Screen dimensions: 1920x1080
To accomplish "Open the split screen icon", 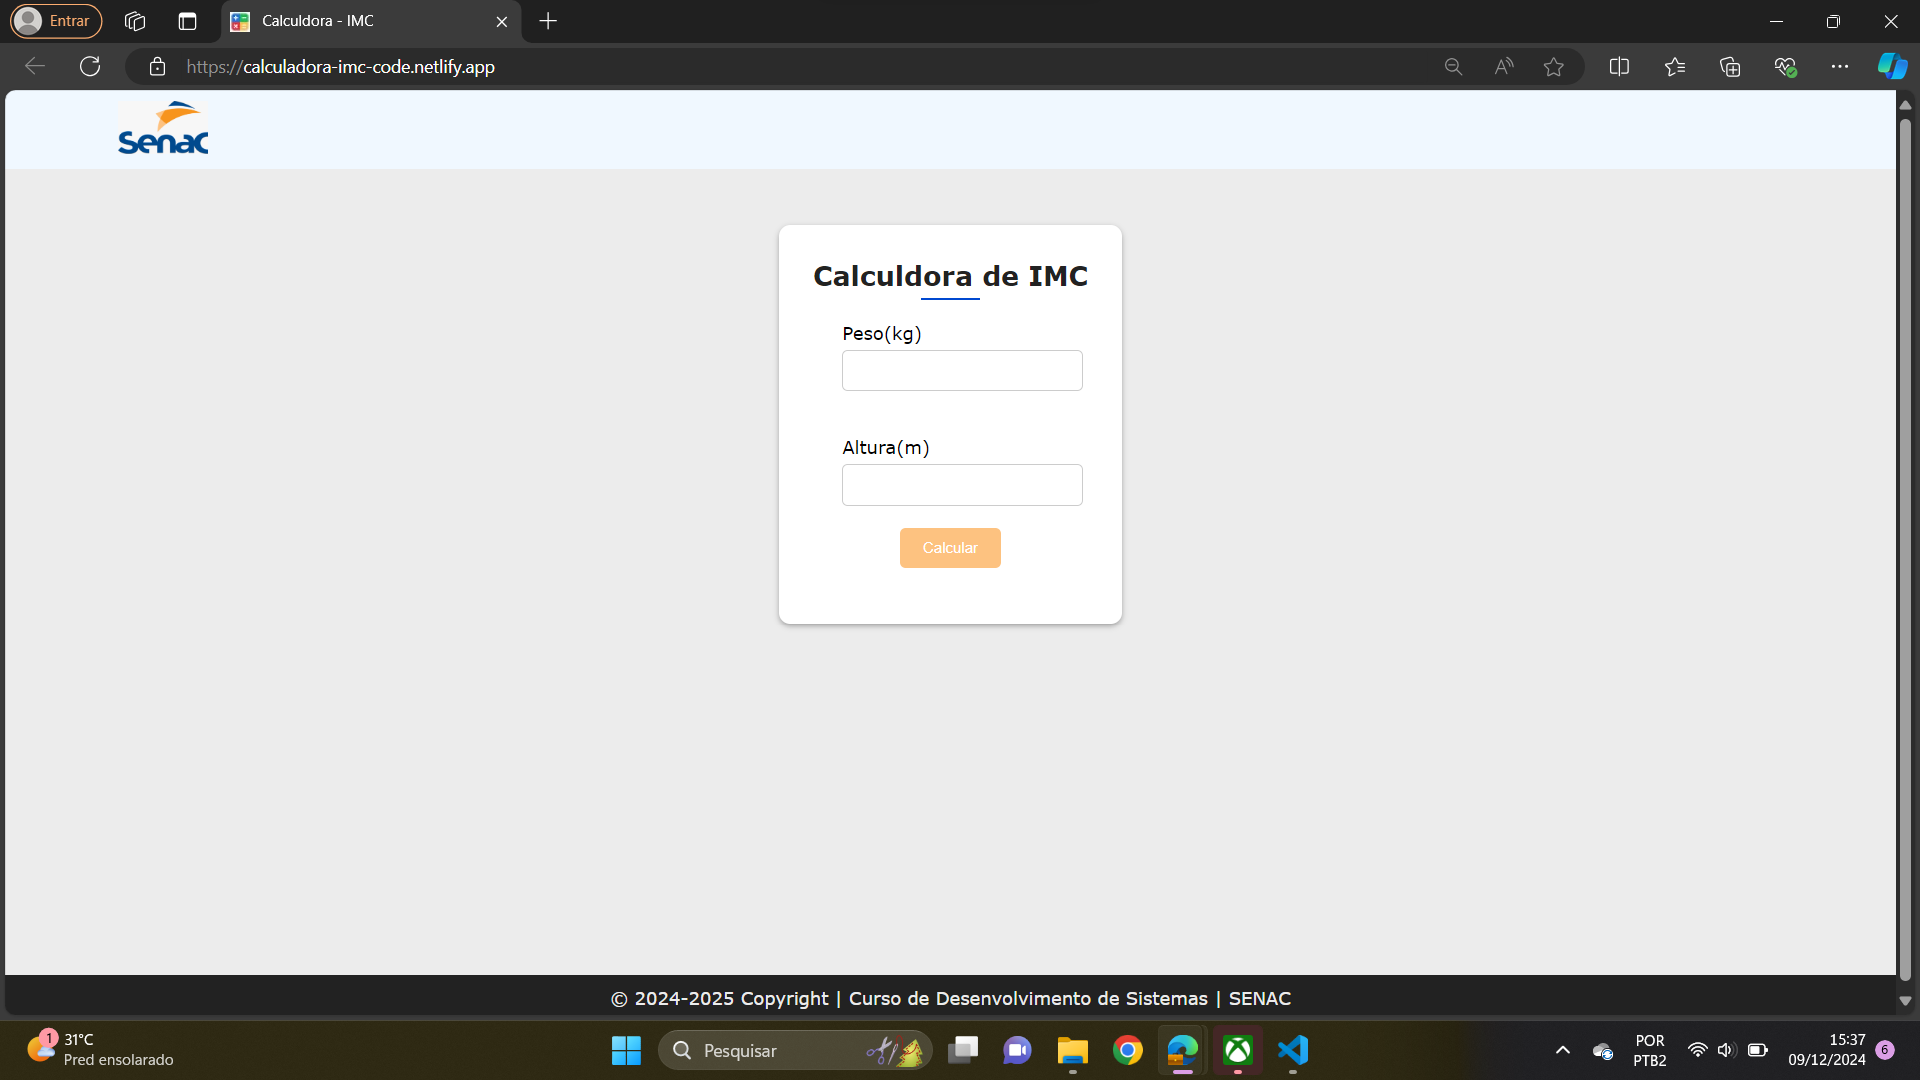I will (x=1619, y=67).
